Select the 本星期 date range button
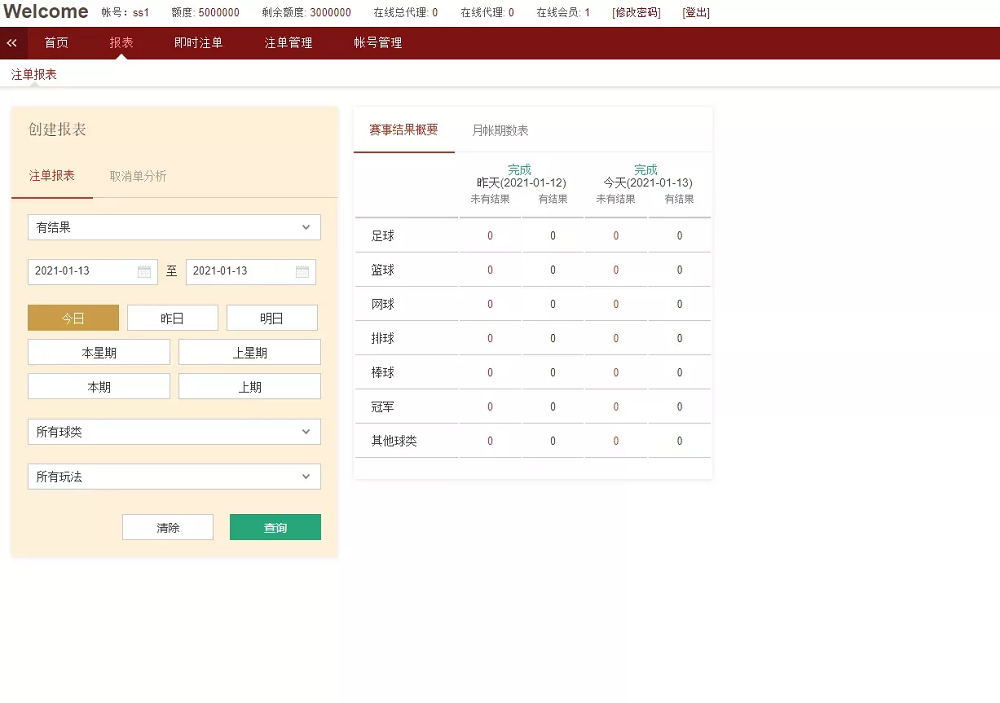Viewport: 1000px width, 703px height. click(x=98, y=351)
